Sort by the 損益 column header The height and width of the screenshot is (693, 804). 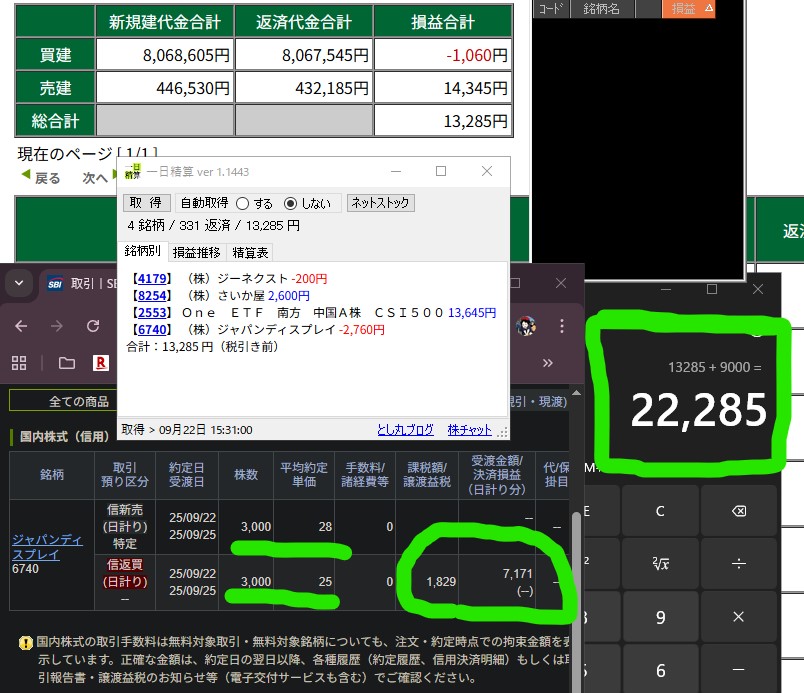point(689,9)
